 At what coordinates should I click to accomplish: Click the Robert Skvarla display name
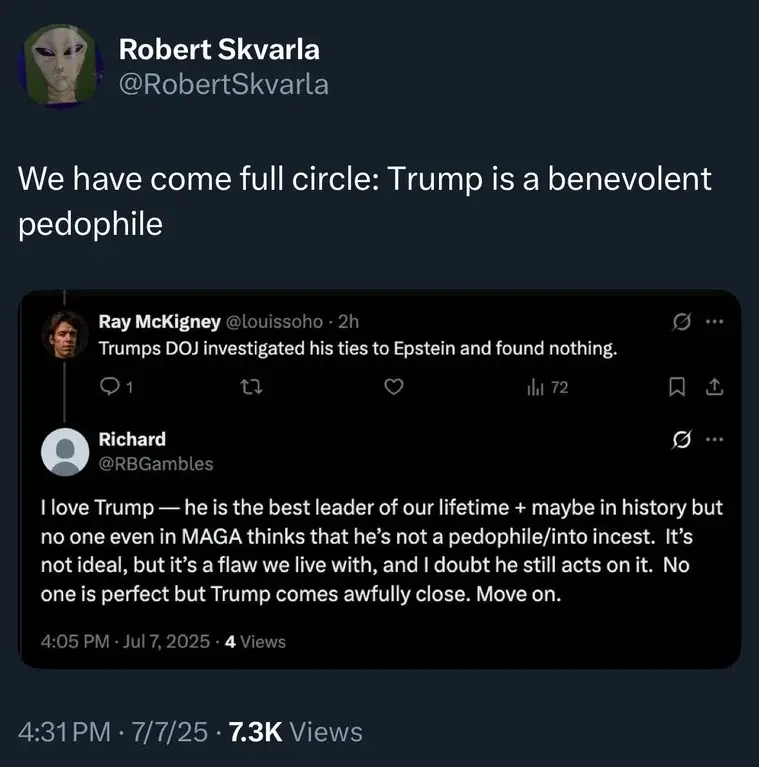[219, 50]
